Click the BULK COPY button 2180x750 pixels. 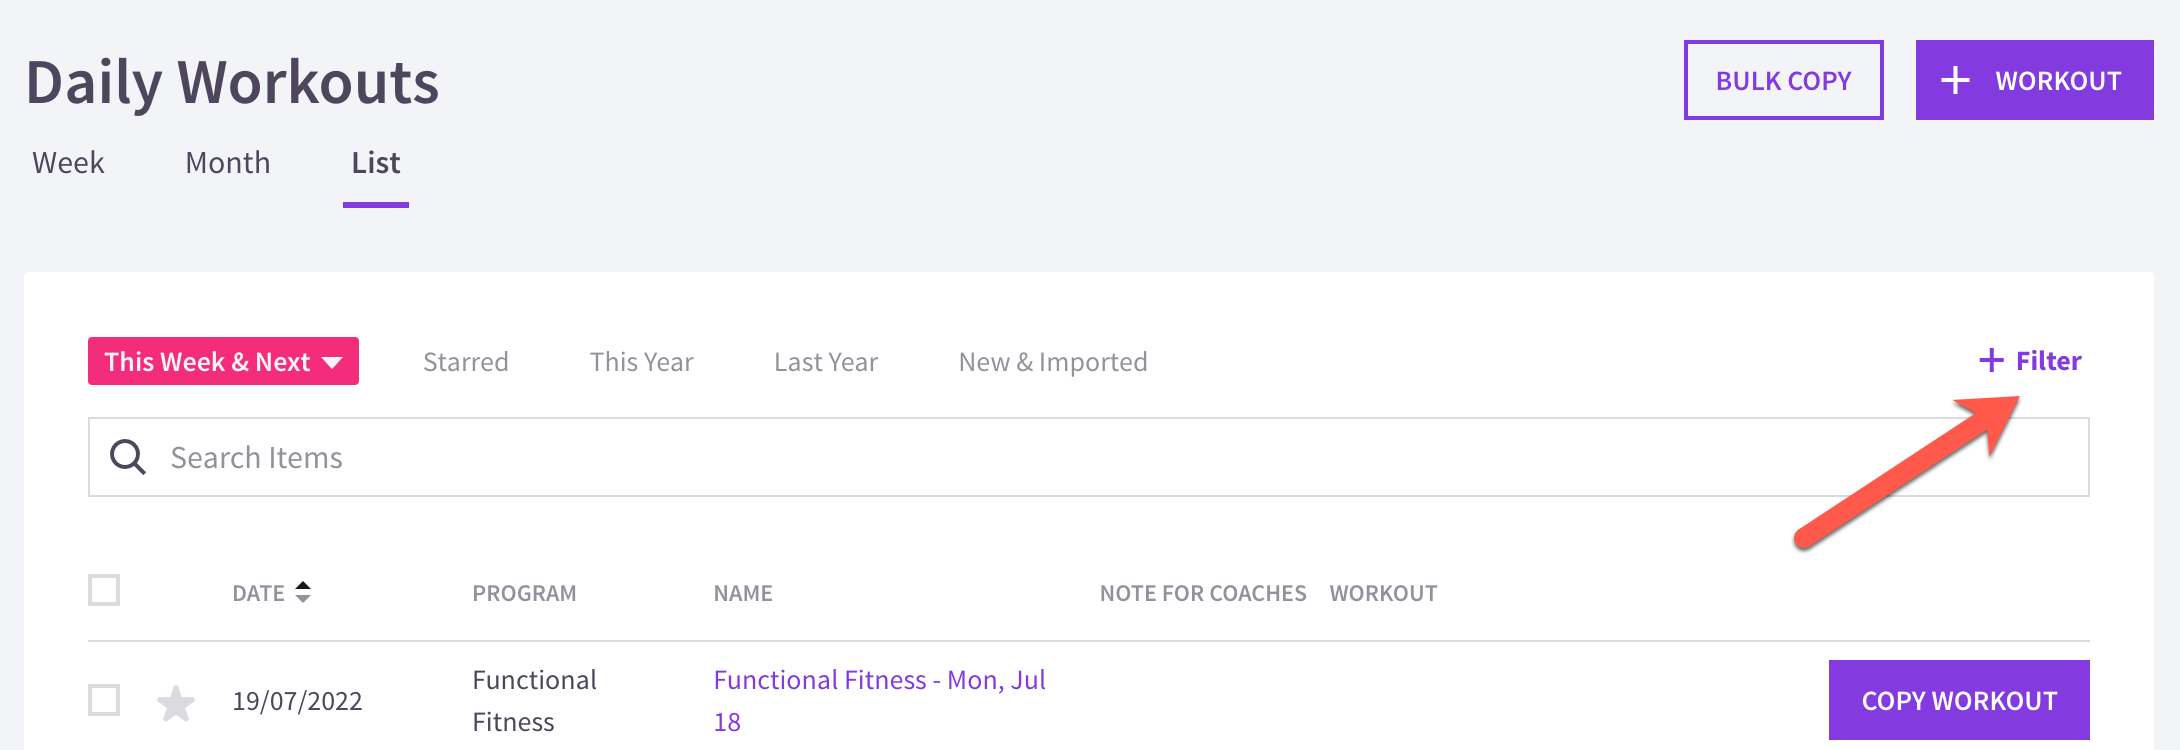point(1784,80)
